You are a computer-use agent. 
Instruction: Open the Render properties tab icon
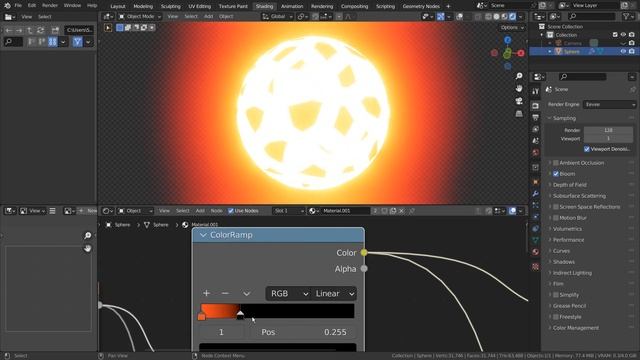click(536, 106)
